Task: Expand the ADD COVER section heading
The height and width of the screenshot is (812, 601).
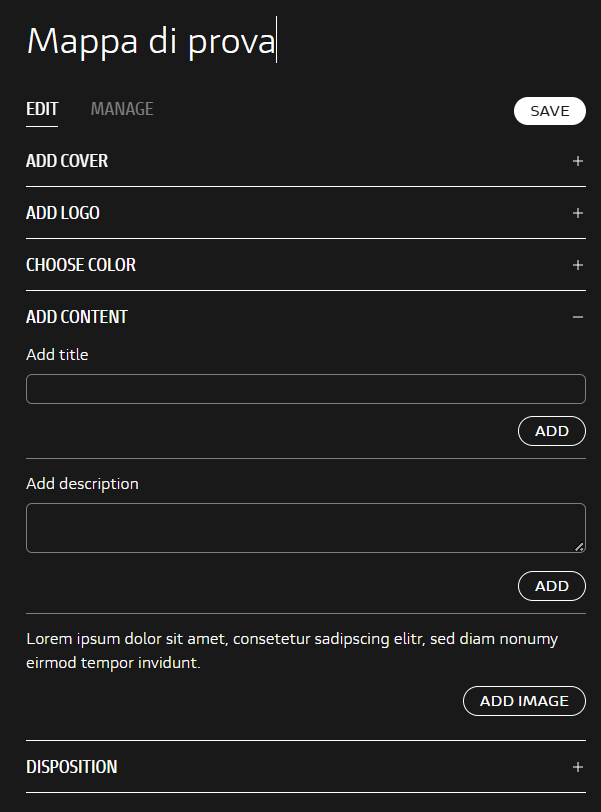Action: click(67, 161)
